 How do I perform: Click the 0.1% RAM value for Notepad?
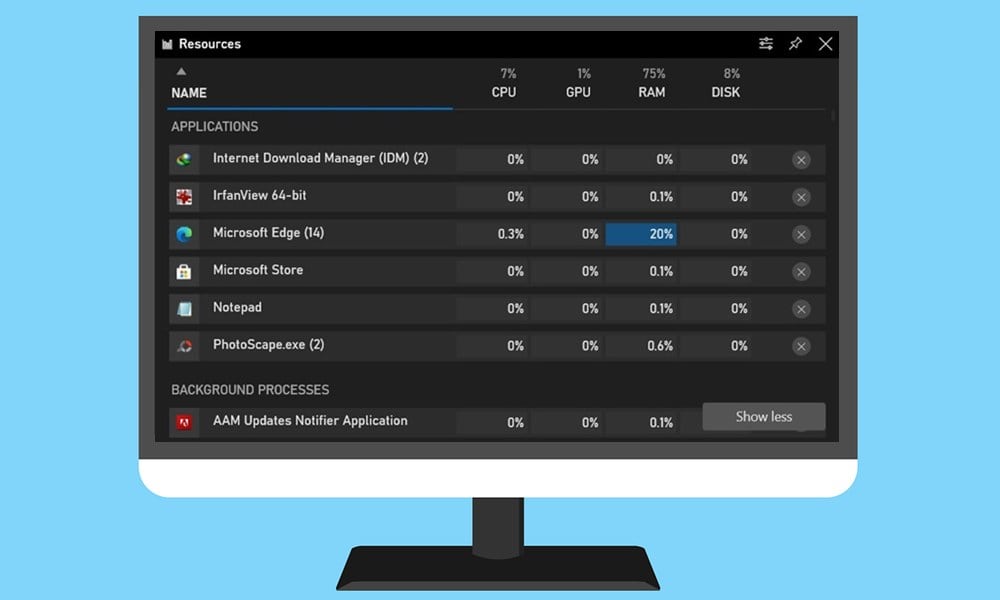click(661, 309)
